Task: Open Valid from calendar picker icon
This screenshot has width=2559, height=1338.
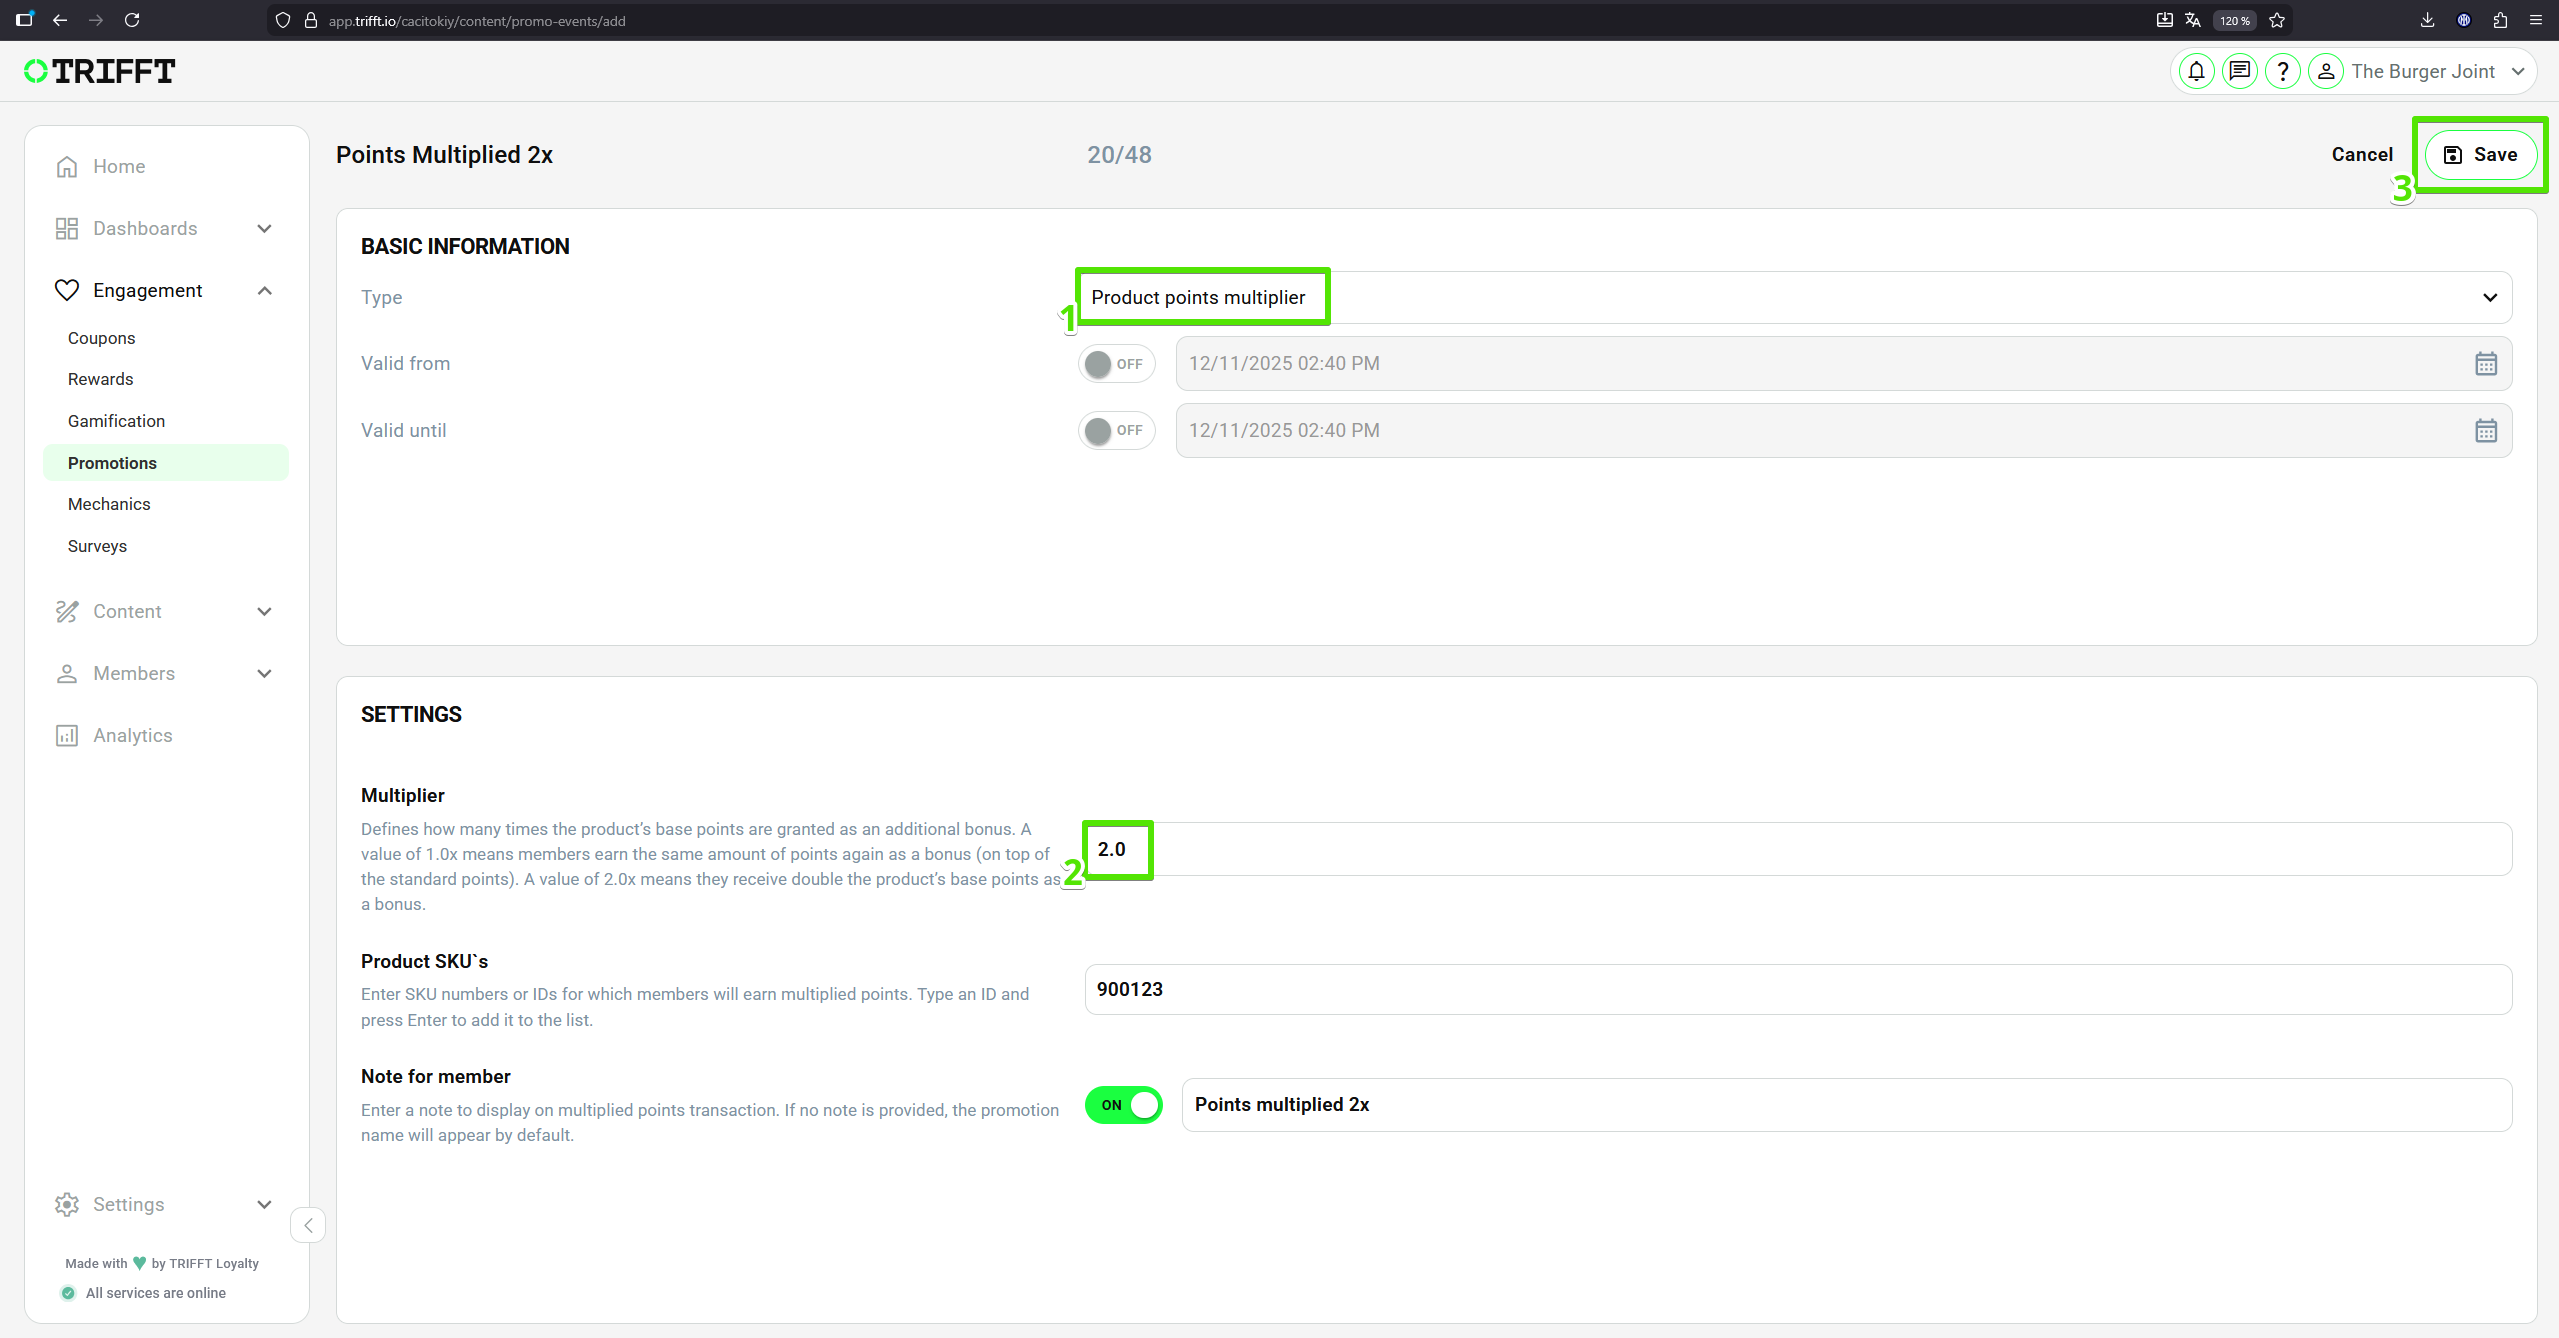Action: (2485, 364)
